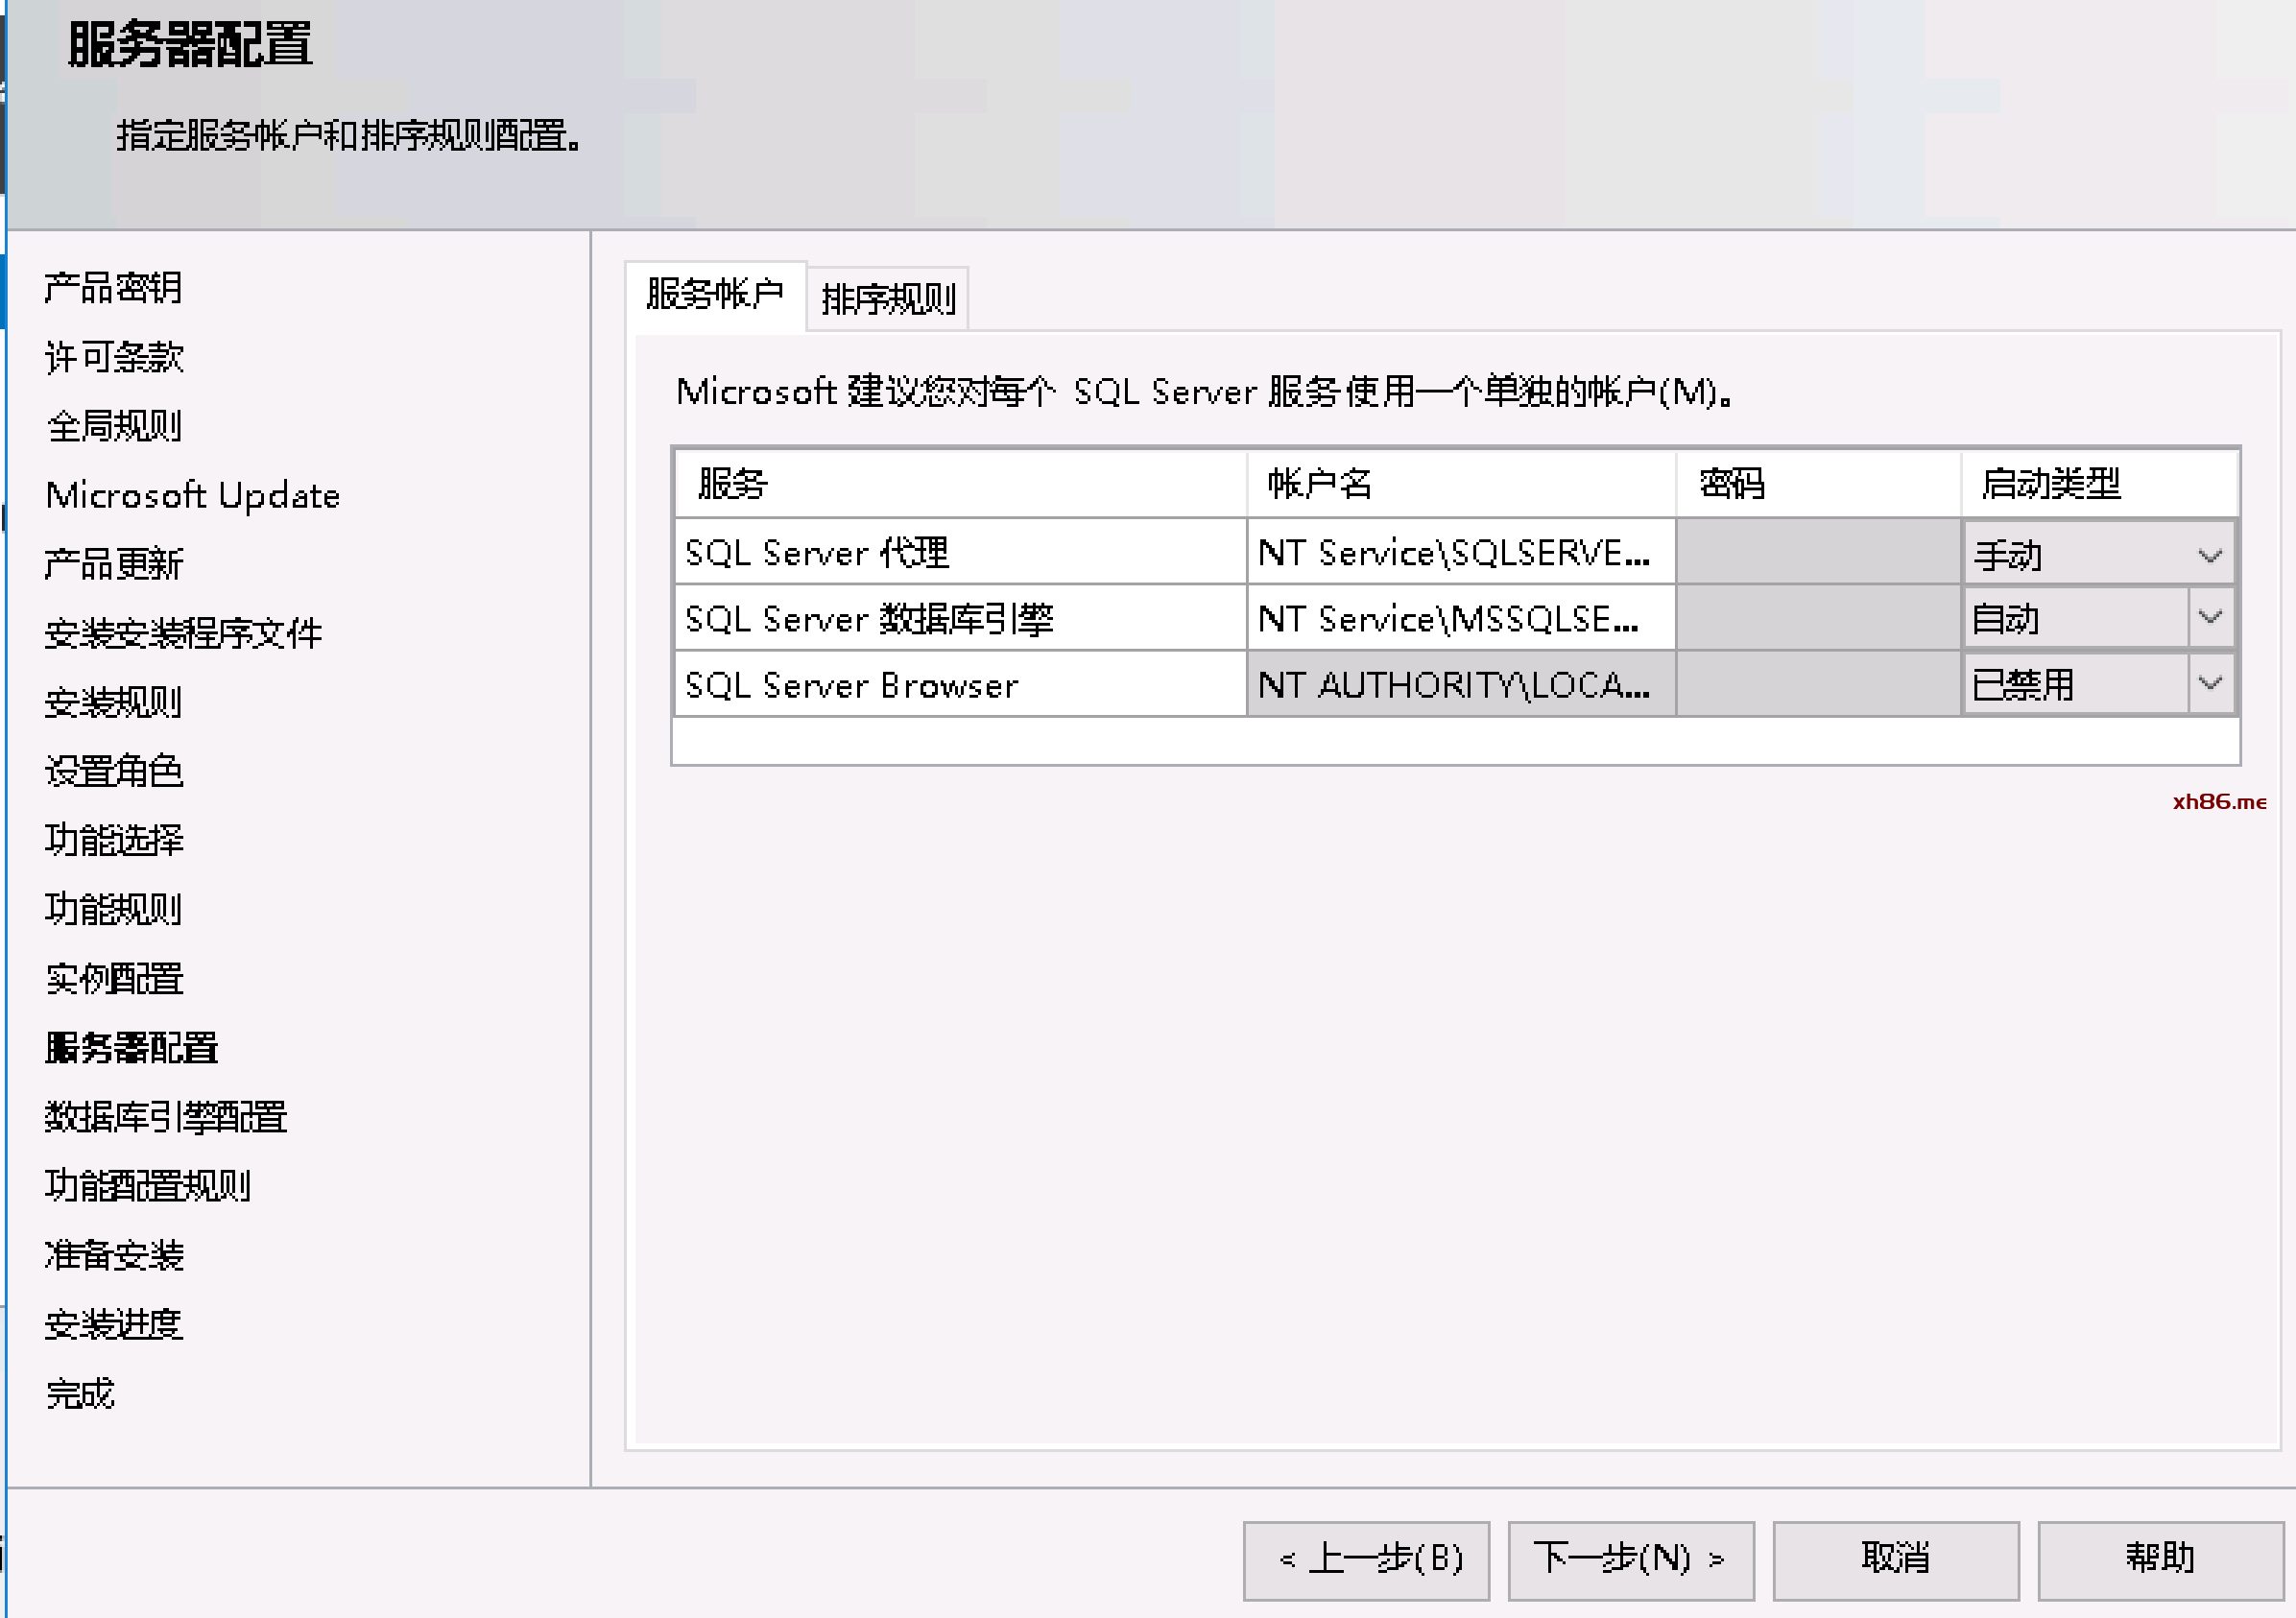Screen dimensions: 2296x1618
Task: Click the account name cell for SQL Server 数据库引擎
Action: click(x=1459, y=618)
